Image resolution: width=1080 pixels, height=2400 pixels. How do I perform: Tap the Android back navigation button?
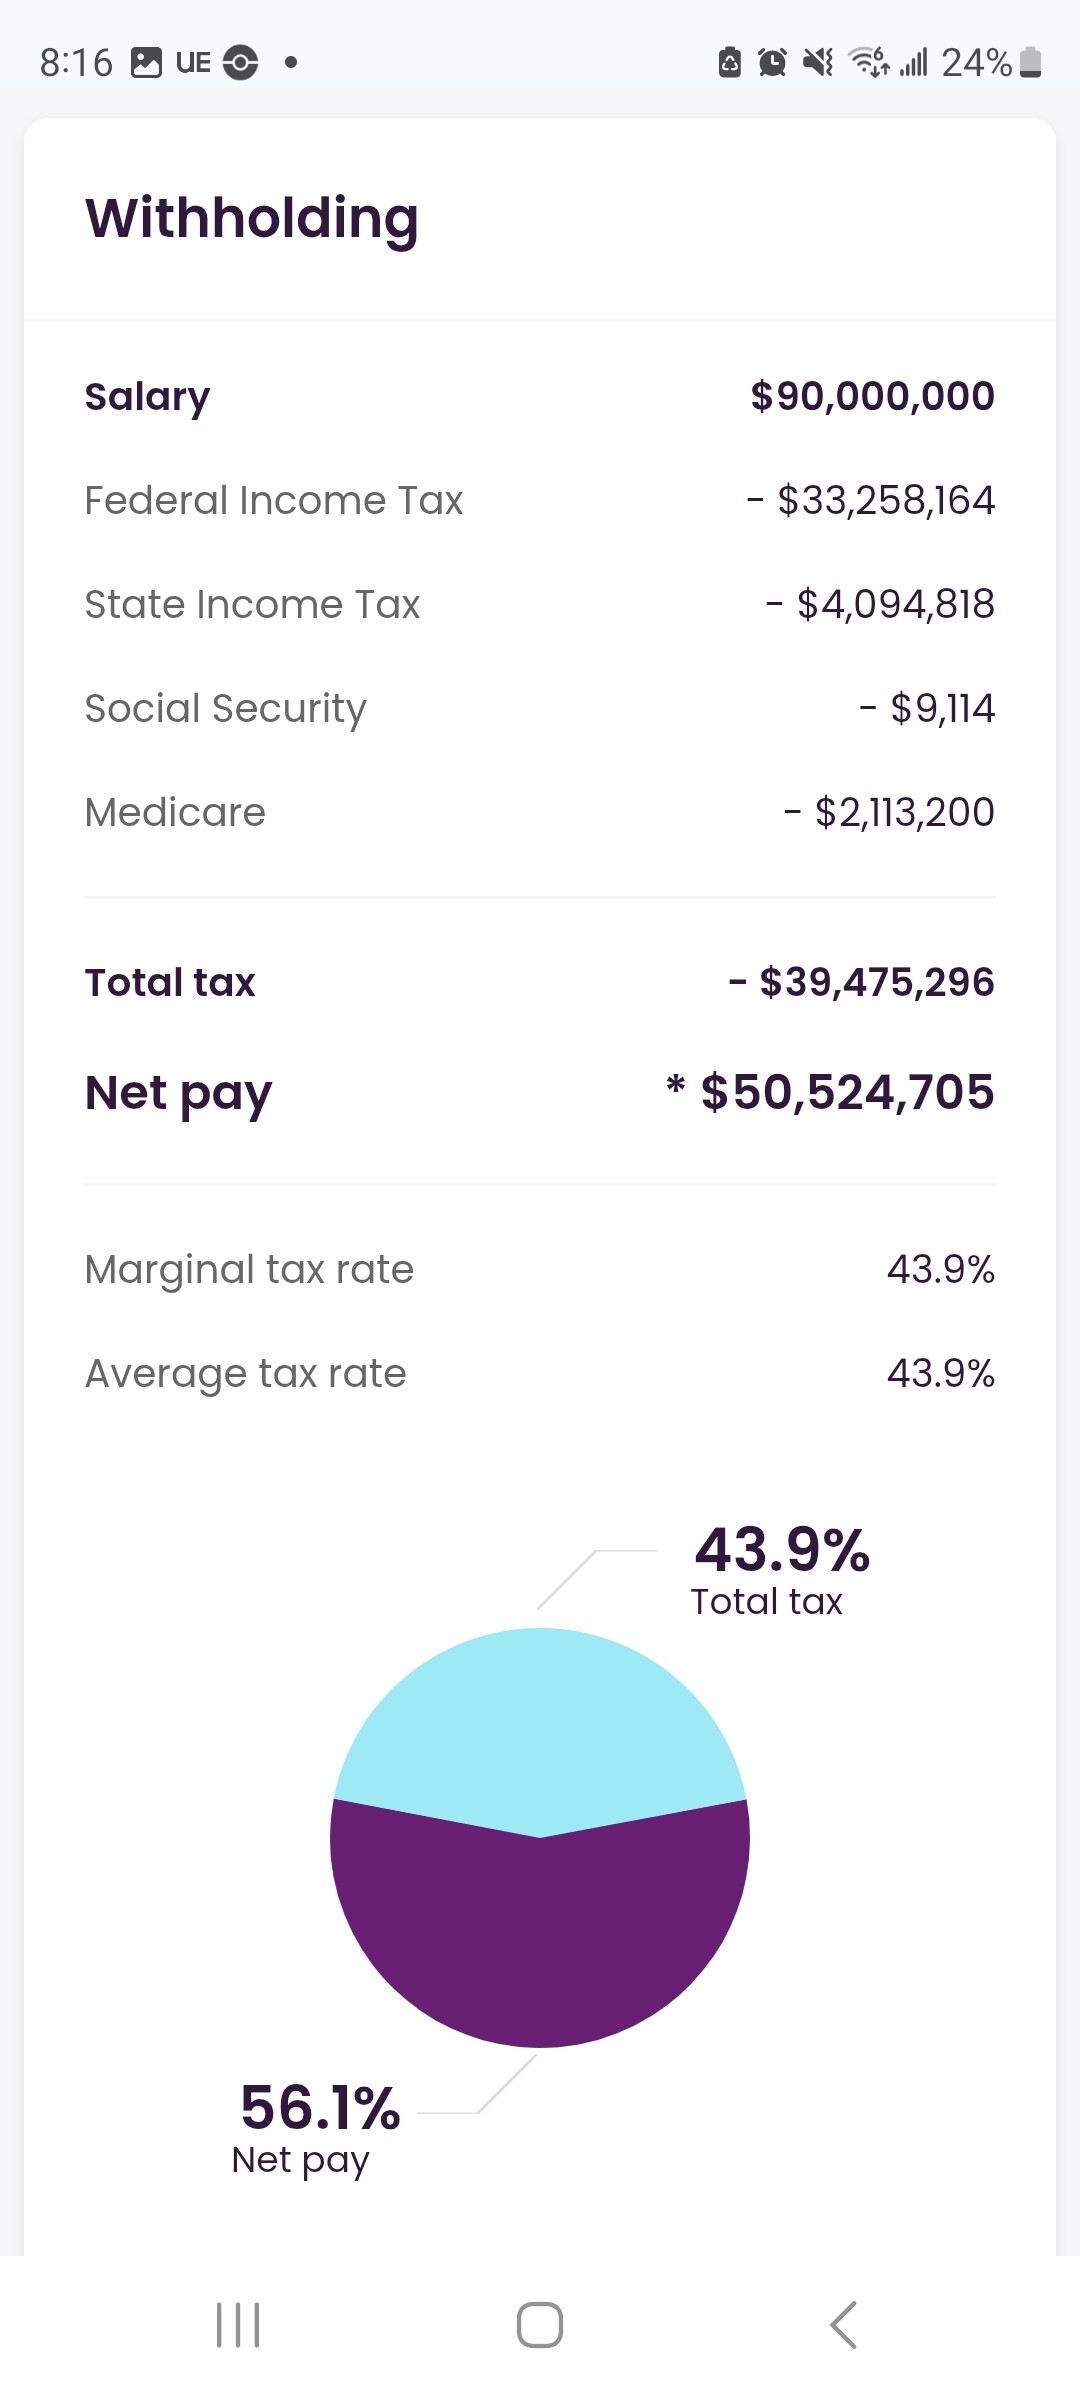coord(843,2325)
